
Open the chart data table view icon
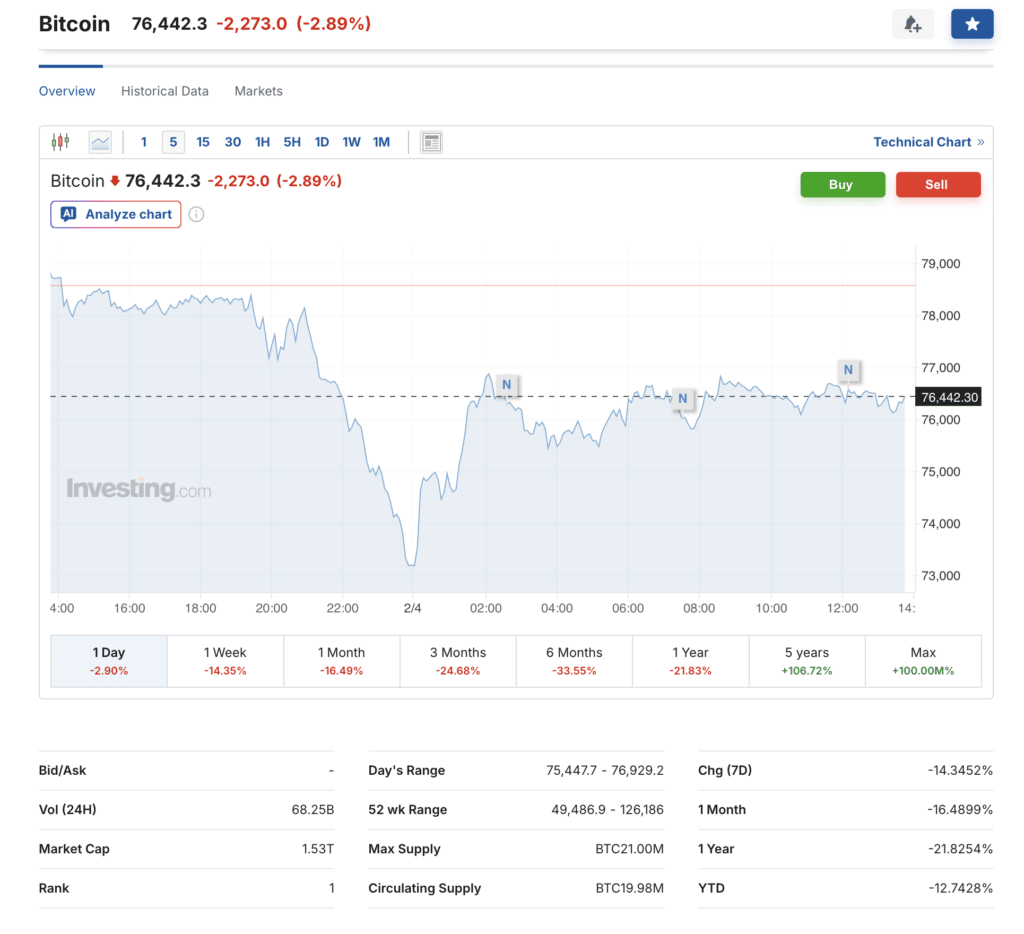pyautogui.click(x=431, y=142)
